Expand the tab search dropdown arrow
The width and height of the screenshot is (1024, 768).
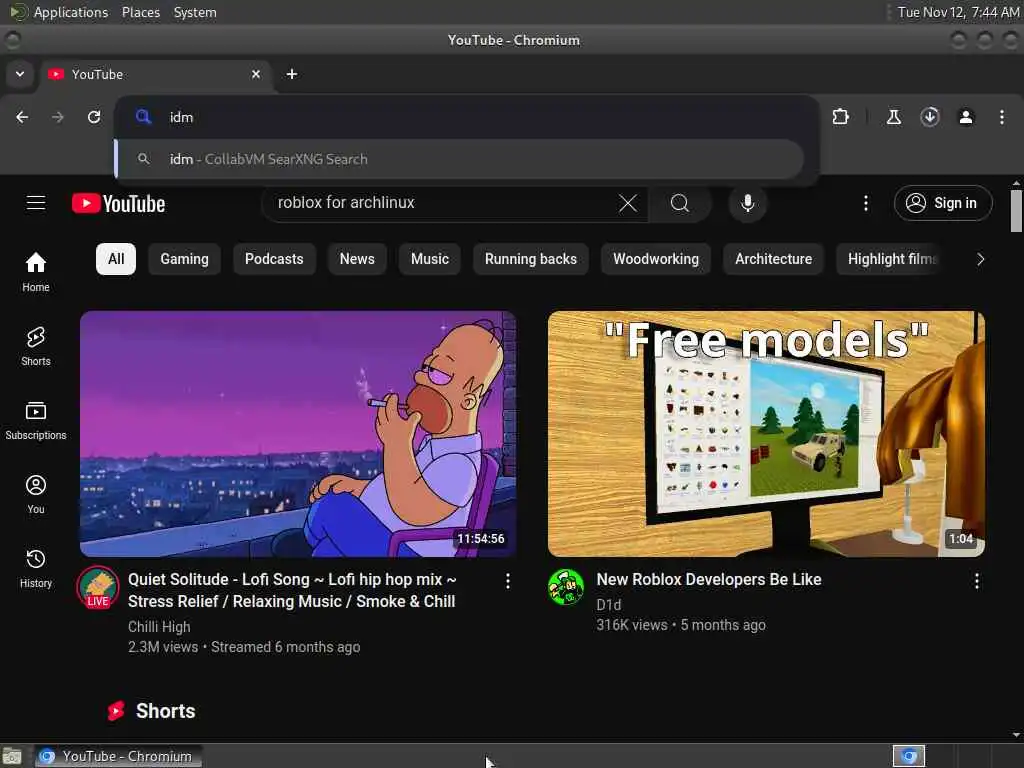20,74
